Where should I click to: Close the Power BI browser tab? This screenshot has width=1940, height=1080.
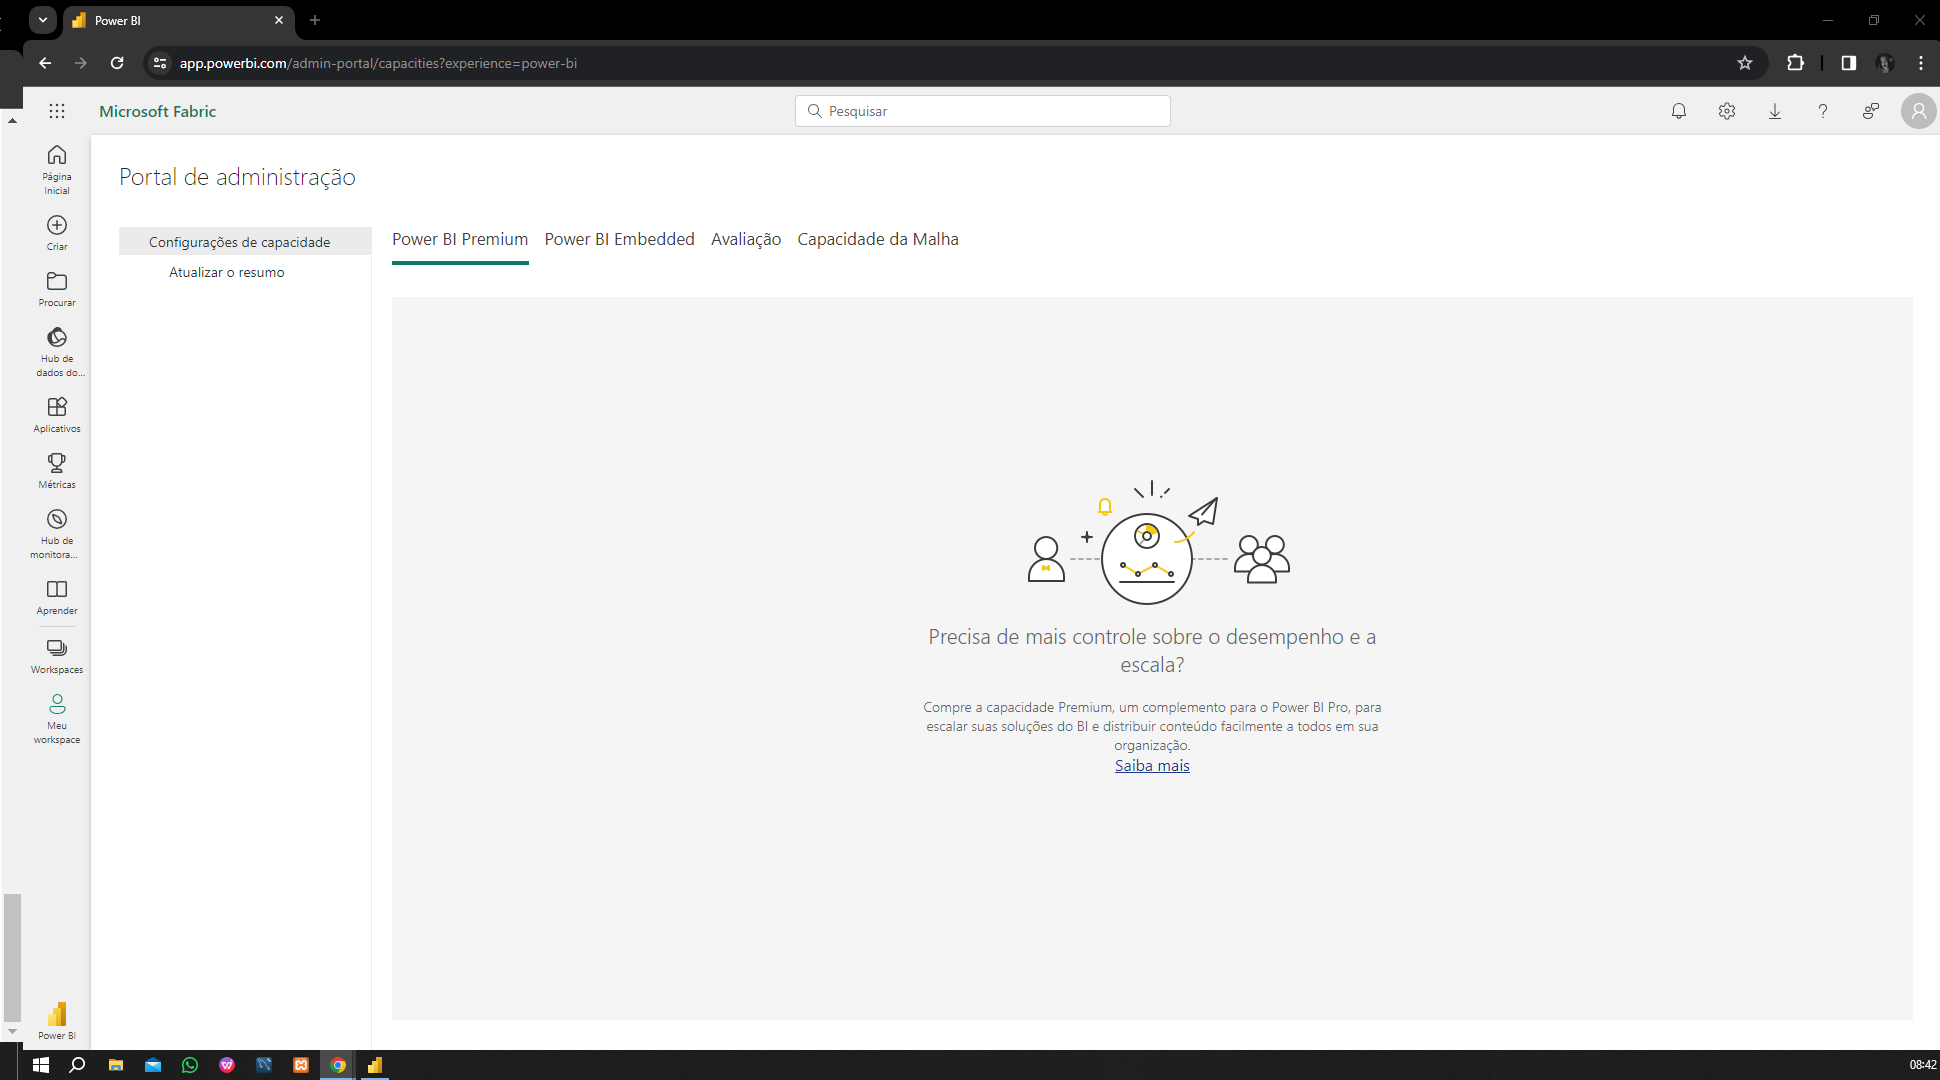click(x=279, y=20)
